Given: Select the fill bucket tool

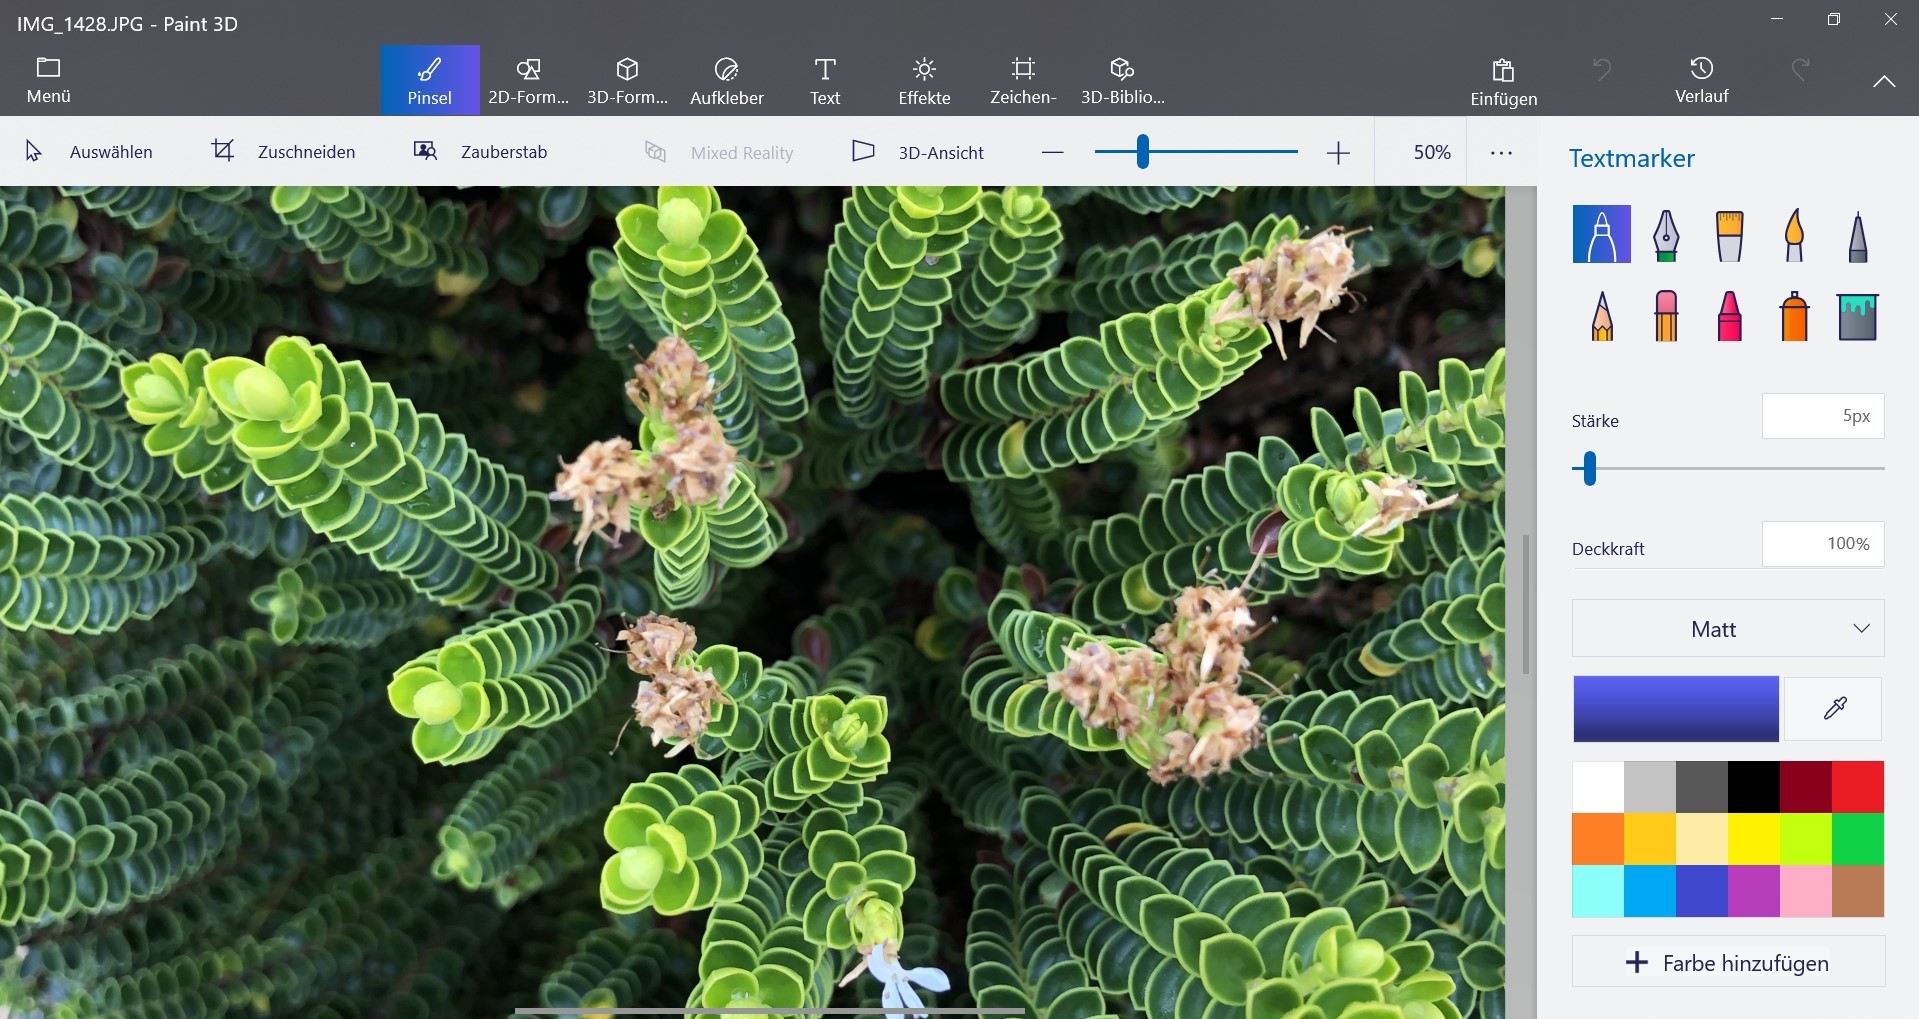Looking at the screenshot, I should coord(1858,316).
